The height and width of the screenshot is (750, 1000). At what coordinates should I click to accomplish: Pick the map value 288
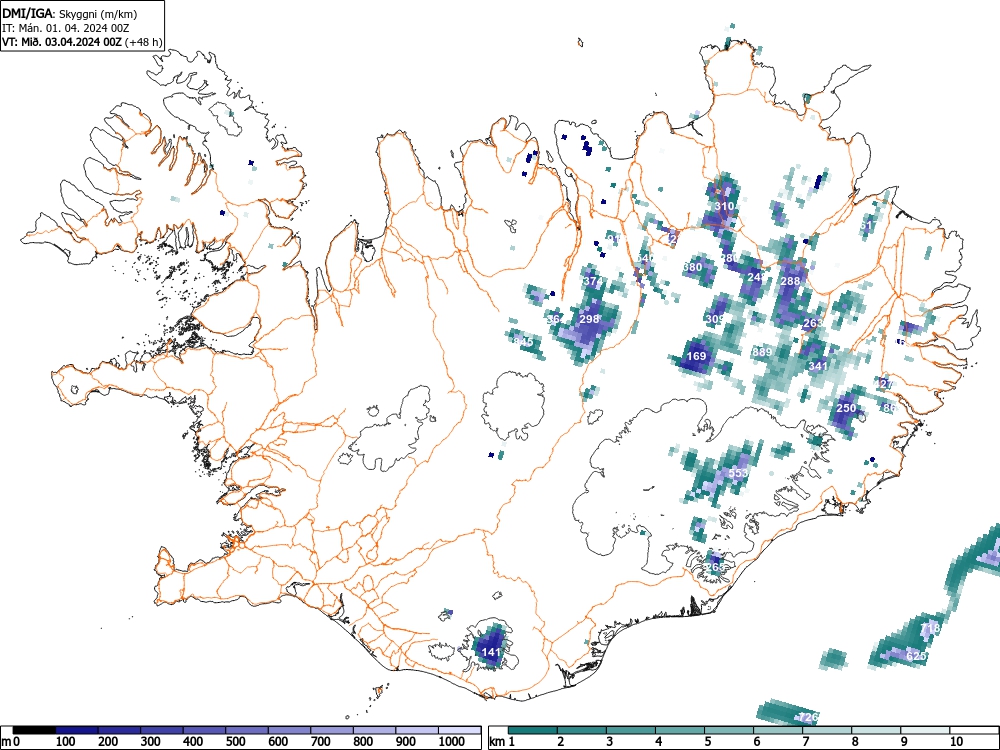coord(790,281)
